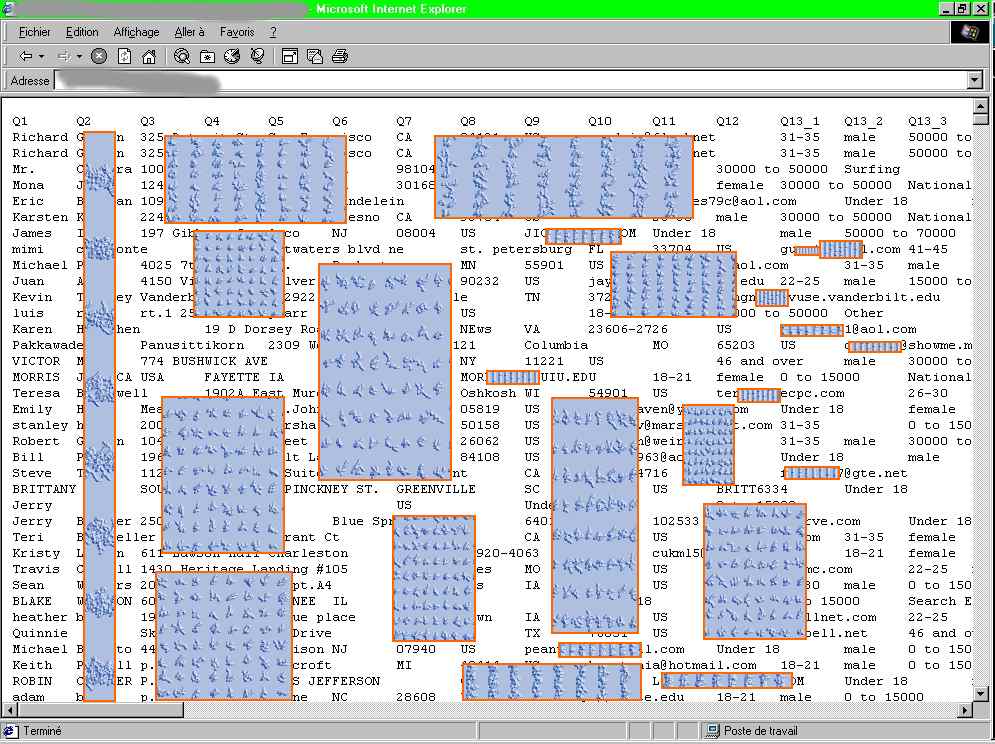Click the Q7 column header
This screenshot has width=995, height=744.
[x=404, y=121]
